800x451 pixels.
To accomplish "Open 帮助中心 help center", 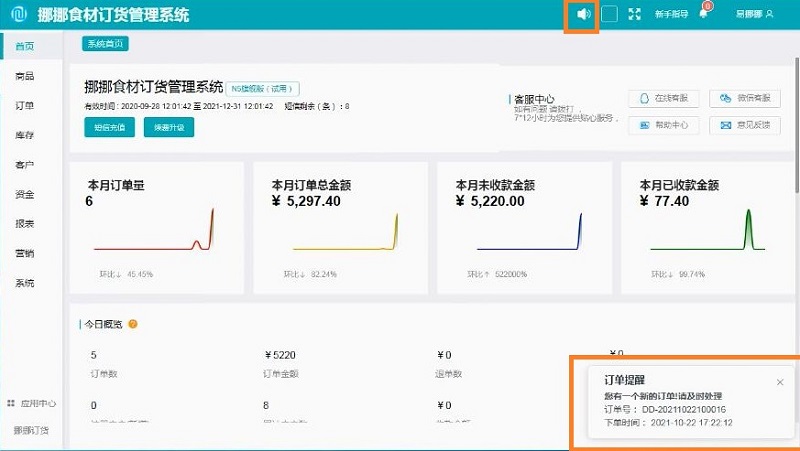I will pos(663,125).
